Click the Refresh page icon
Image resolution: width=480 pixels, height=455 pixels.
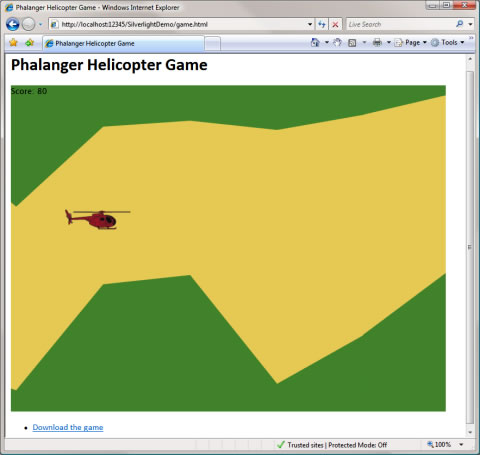click(x=321, y=24)
